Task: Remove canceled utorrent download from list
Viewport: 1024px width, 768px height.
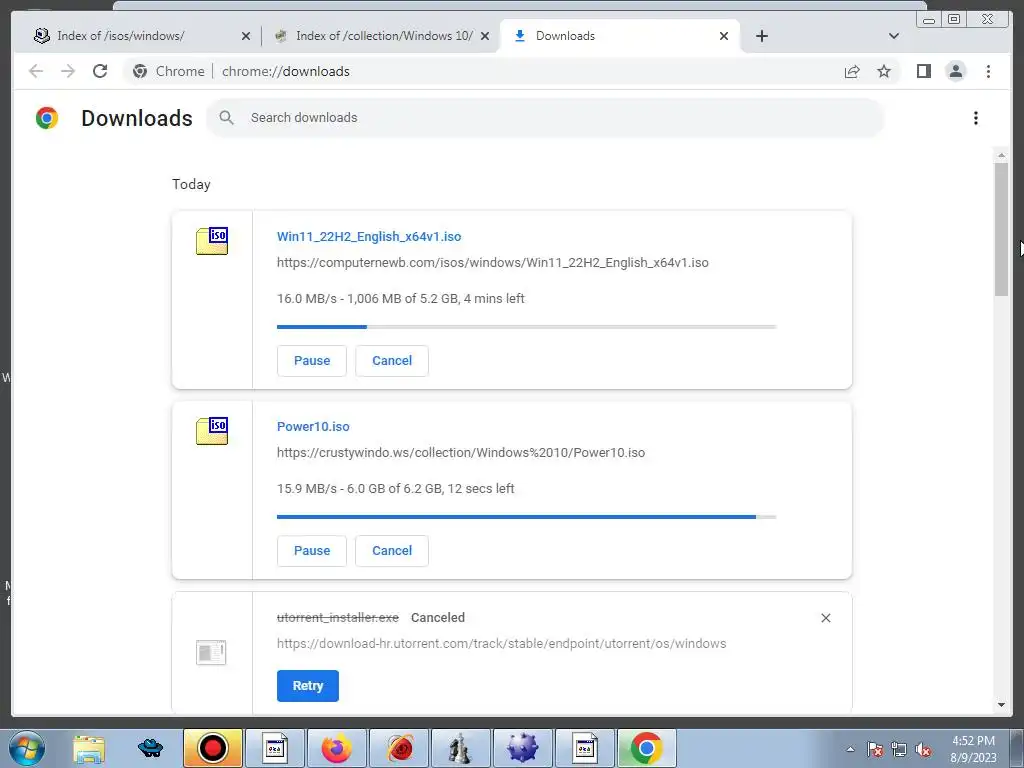Action: [x=825, y=618]
